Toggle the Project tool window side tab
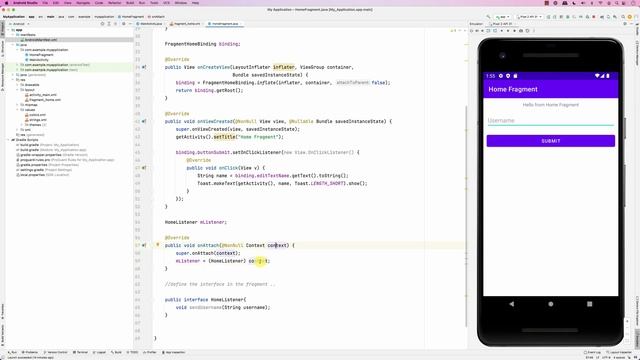Screen dimensions: 640x360 click(x=2, y=29)
